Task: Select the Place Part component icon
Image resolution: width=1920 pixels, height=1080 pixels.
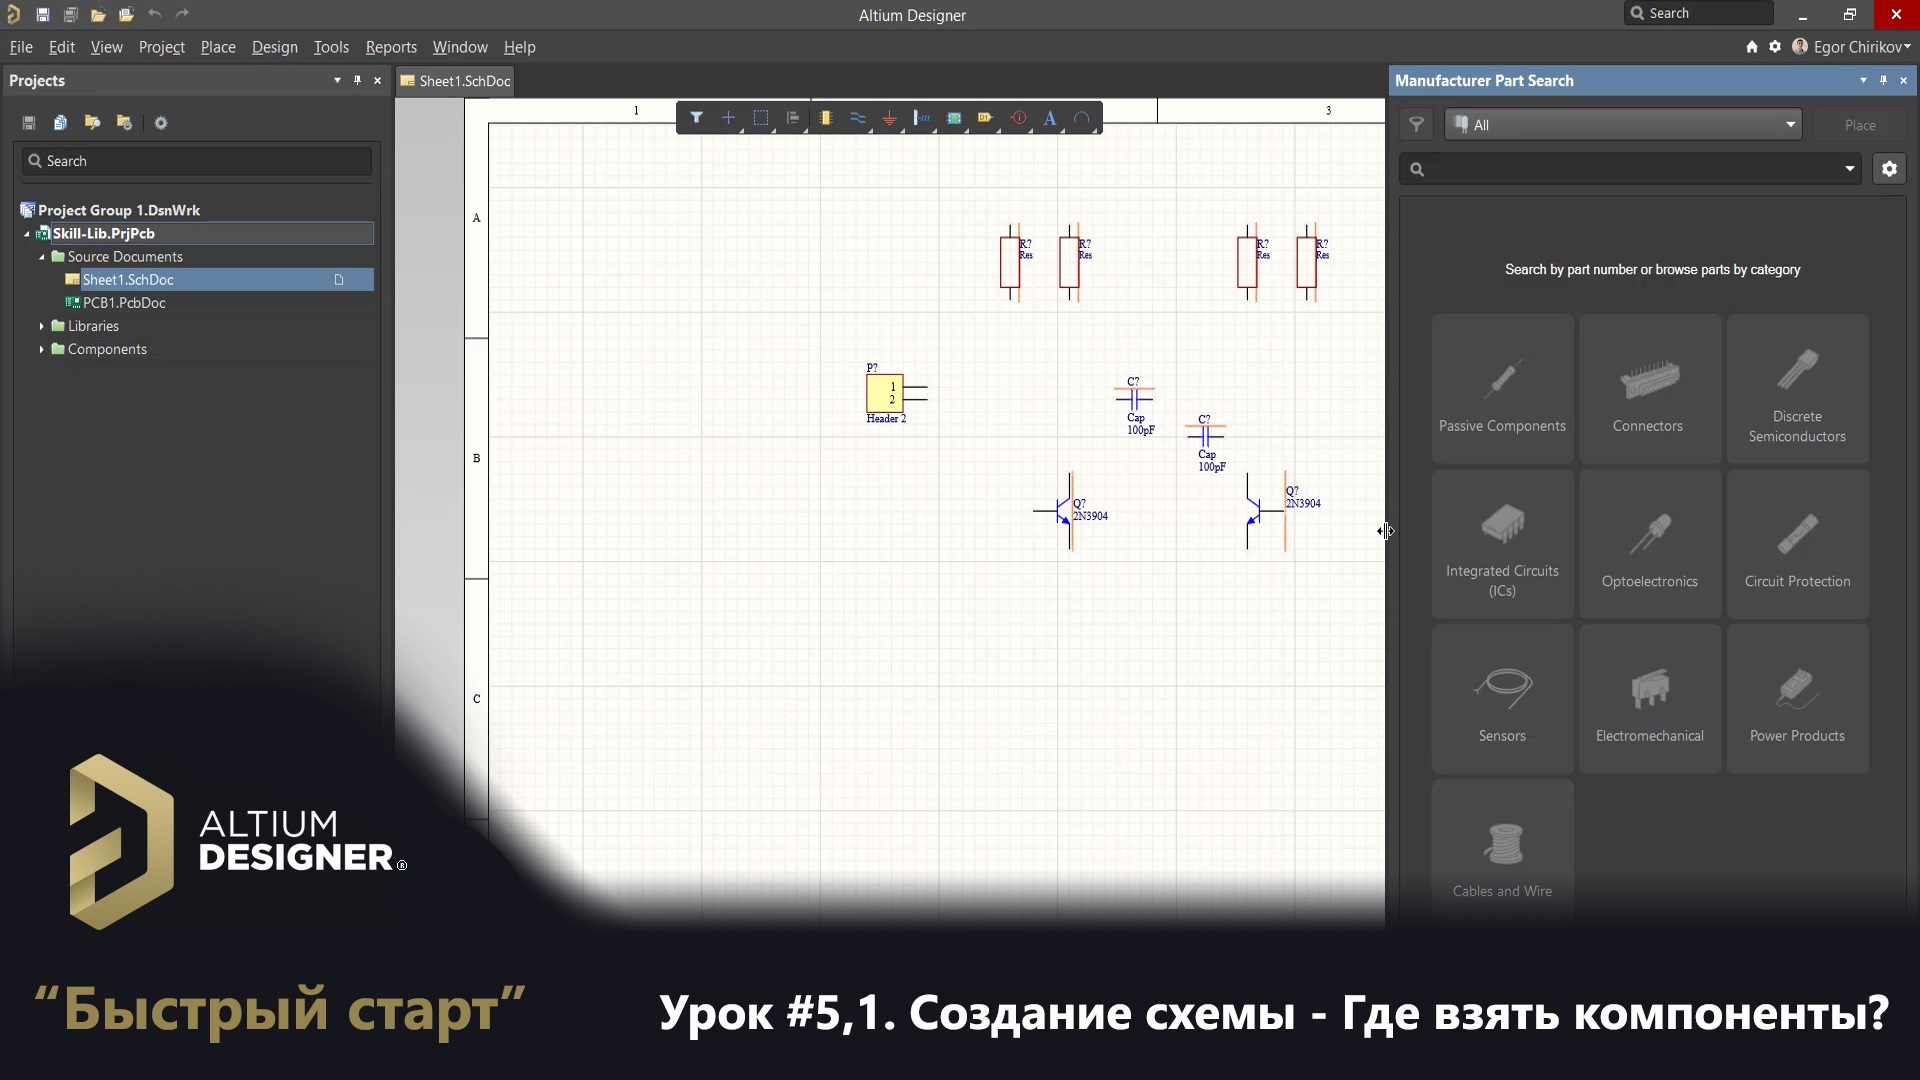Action: click(826, 118)
